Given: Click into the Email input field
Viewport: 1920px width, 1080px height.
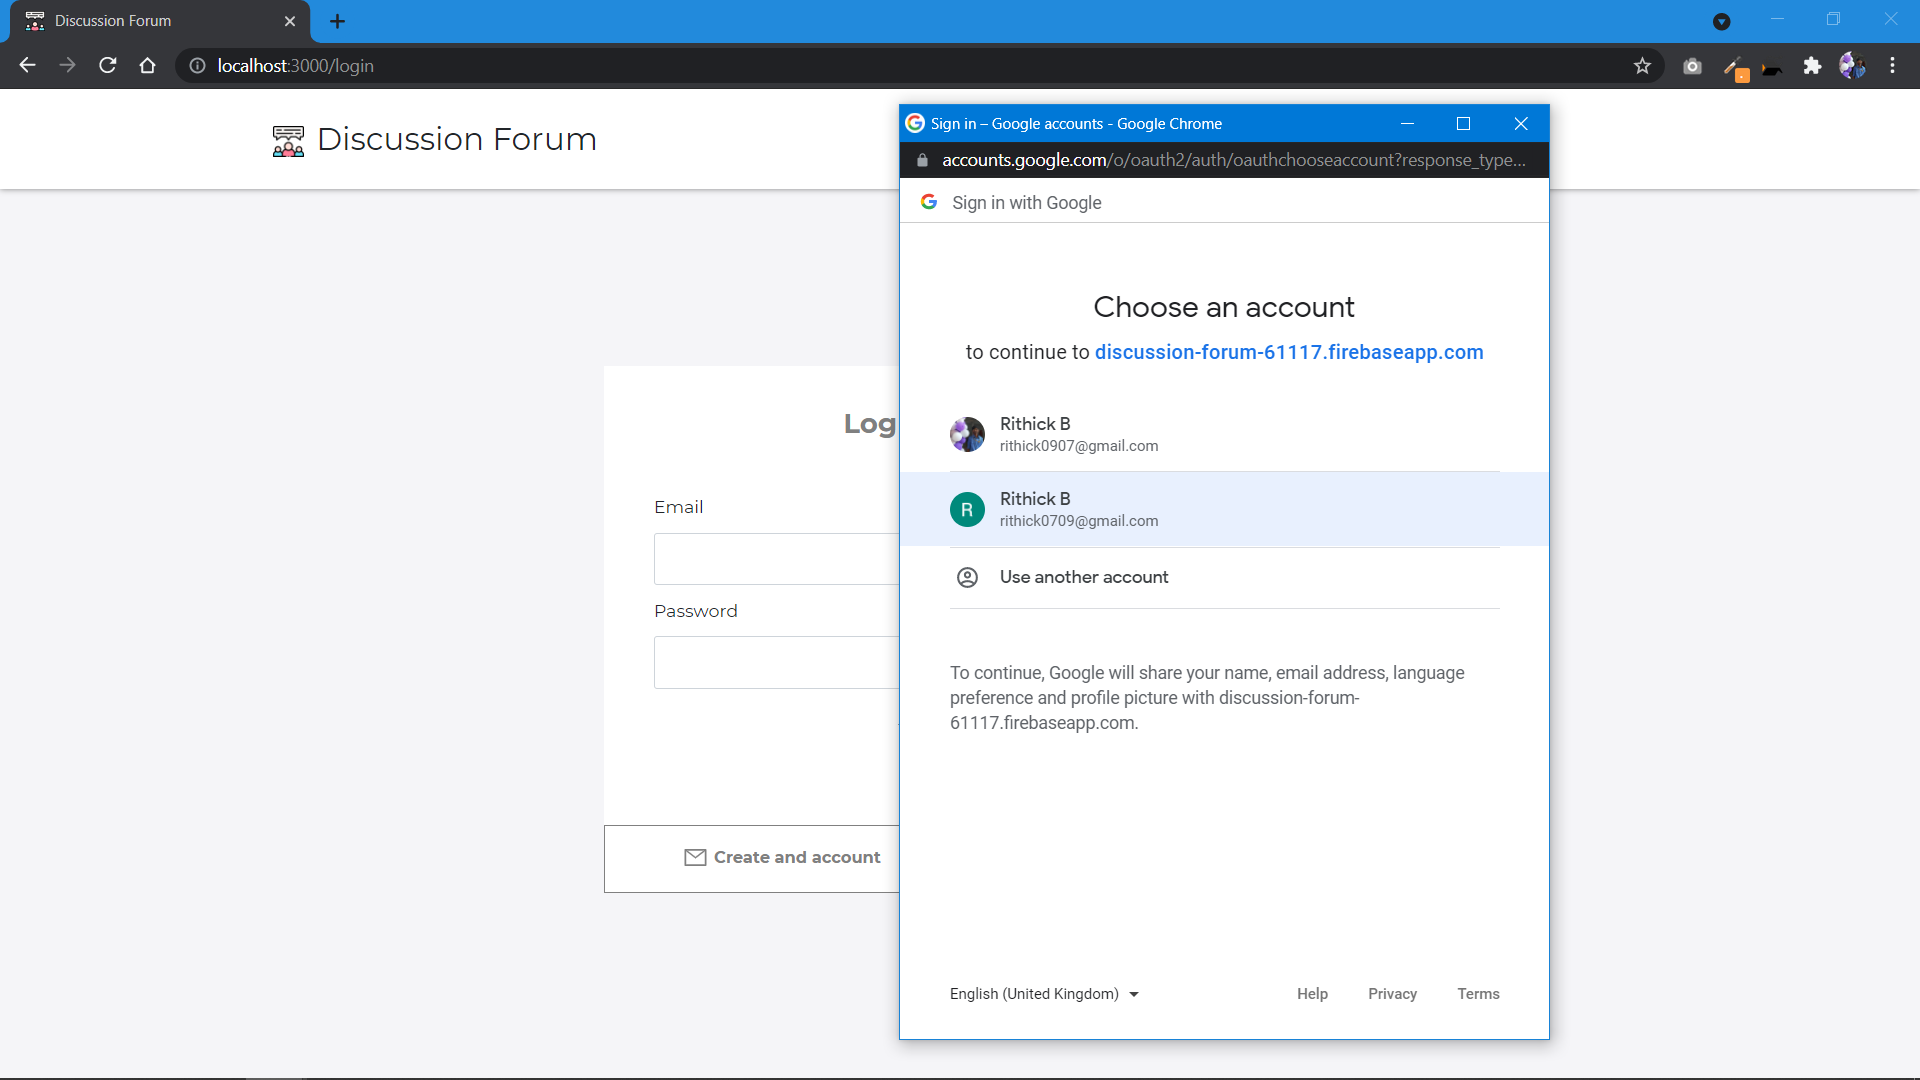Looking at the screenshot, I should click(776, 559).
